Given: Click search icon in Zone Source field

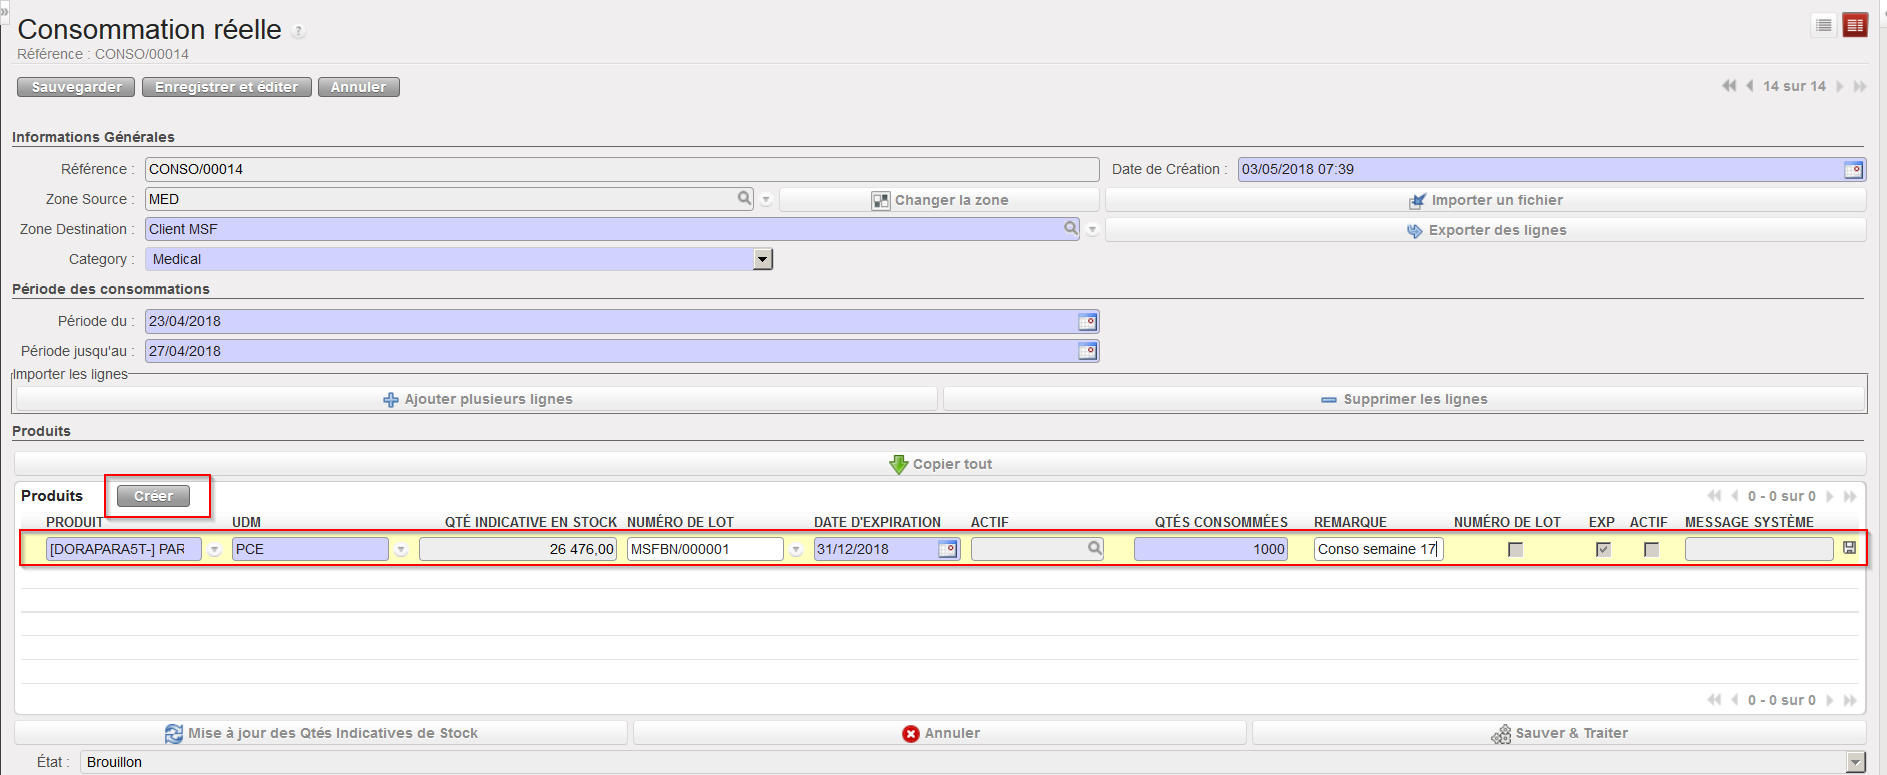Looking at the screenshot, I should click(x=744, y=199).
